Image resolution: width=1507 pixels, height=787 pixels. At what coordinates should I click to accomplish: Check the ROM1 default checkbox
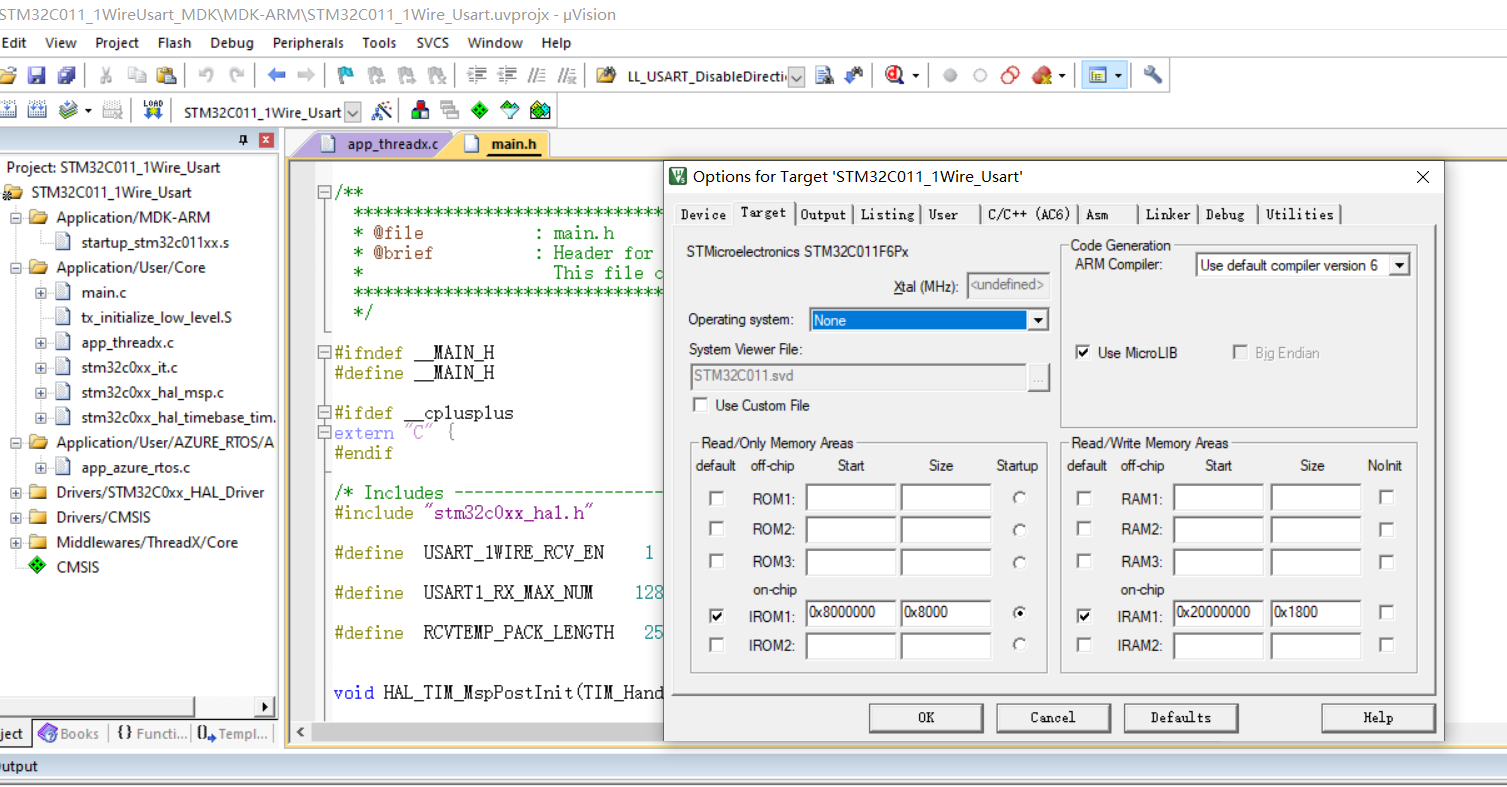(x=716, y=498)
